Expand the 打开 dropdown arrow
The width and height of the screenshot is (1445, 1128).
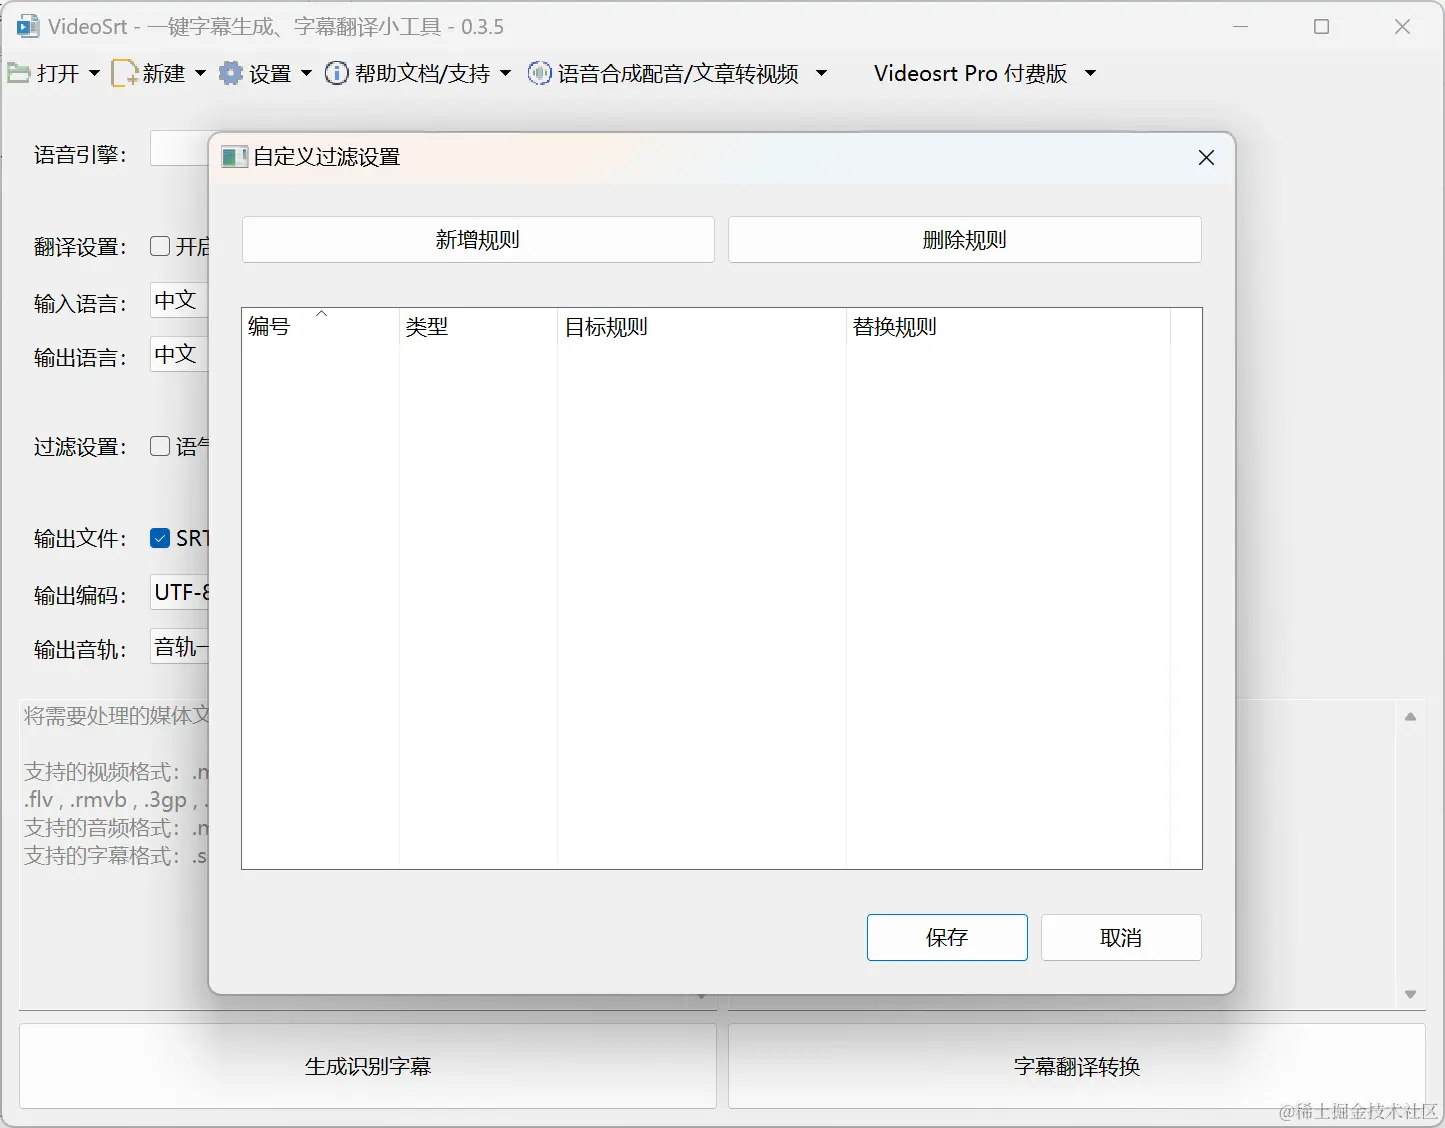click(x=94, y=73)
